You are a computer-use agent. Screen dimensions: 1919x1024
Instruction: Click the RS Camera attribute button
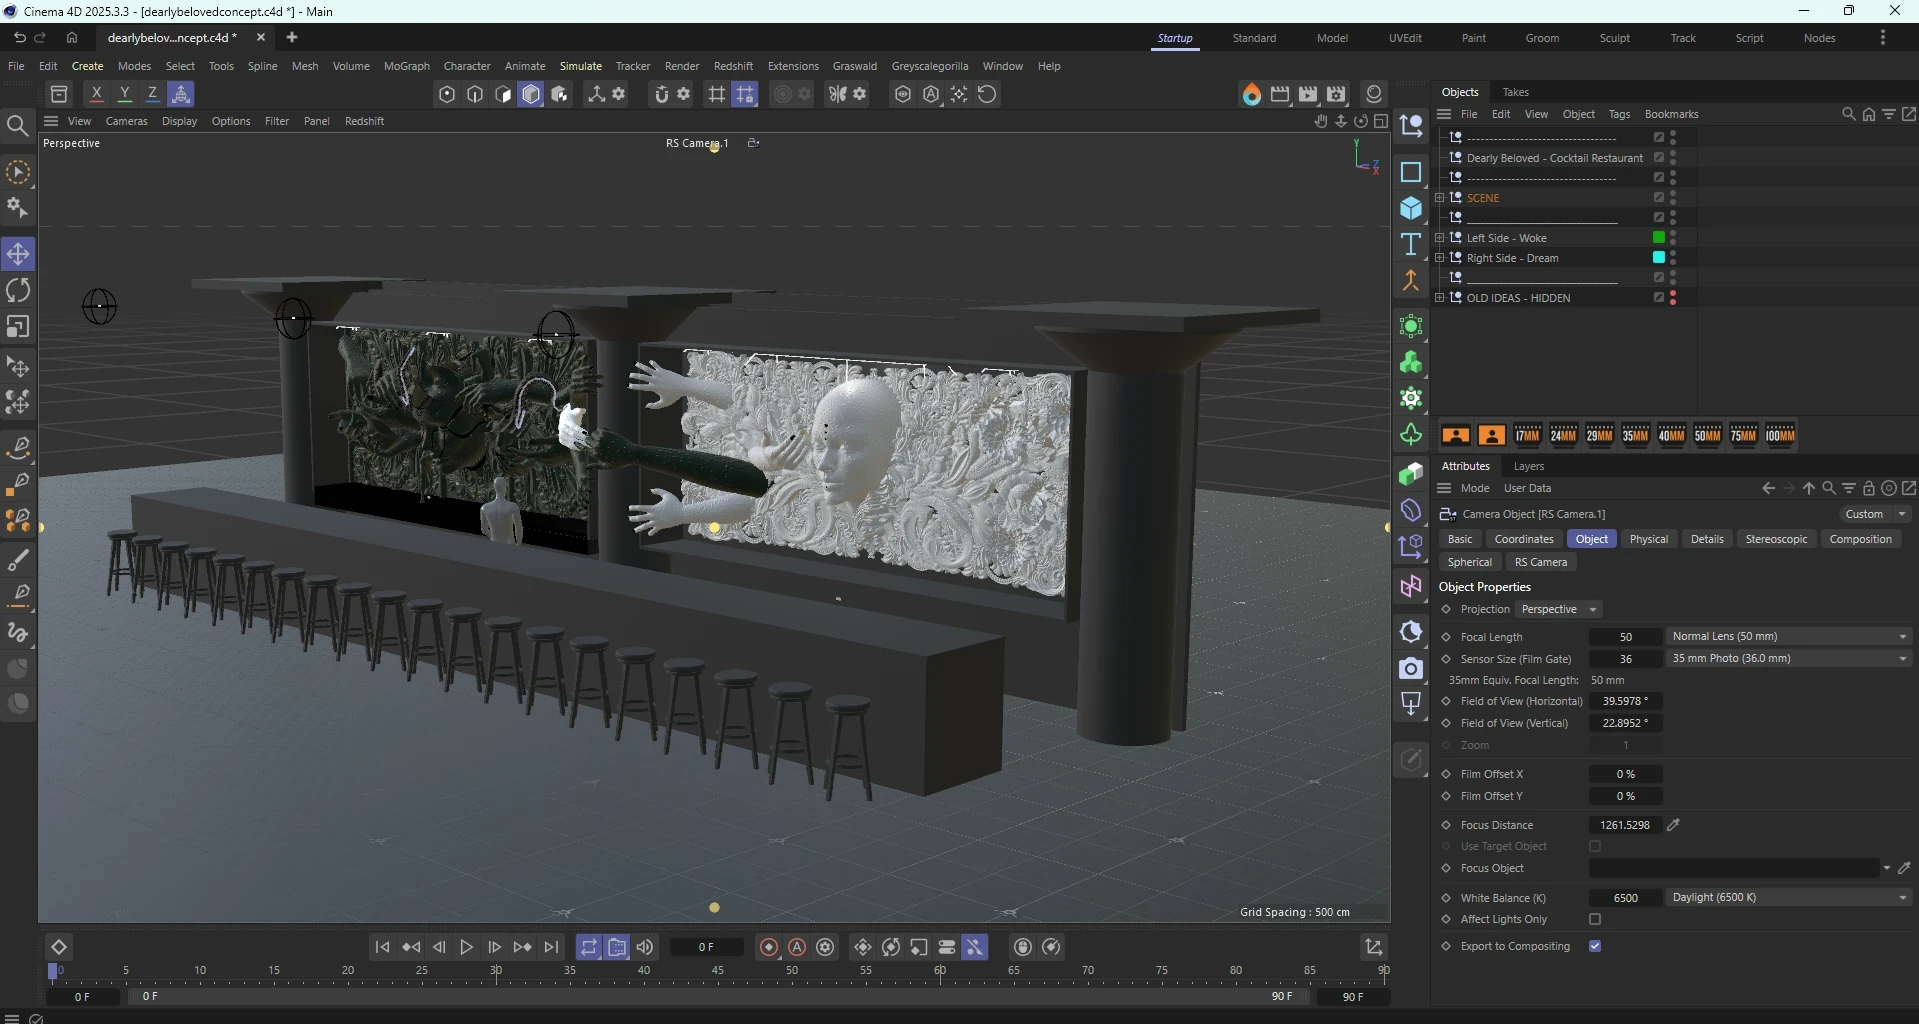(1540, 562)
